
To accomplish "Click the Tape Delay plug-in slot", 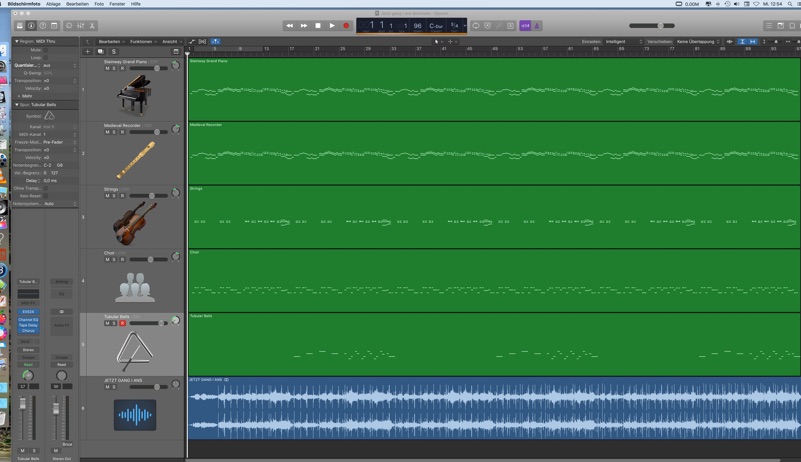I will coord(28,325).
